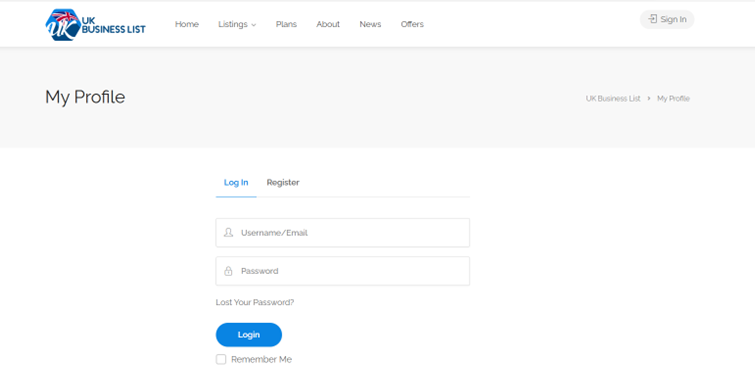Click the UK Business List logo
The height and width of the screenshot is (384, 755).
(x=95, y=25)
